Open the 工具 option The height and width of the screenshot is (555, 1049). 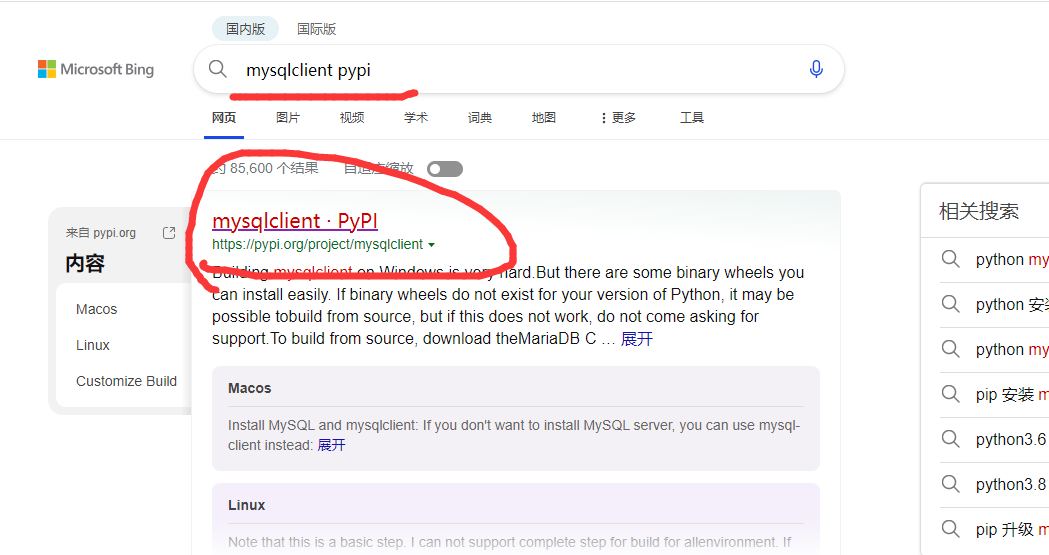(x=692, y=118)
